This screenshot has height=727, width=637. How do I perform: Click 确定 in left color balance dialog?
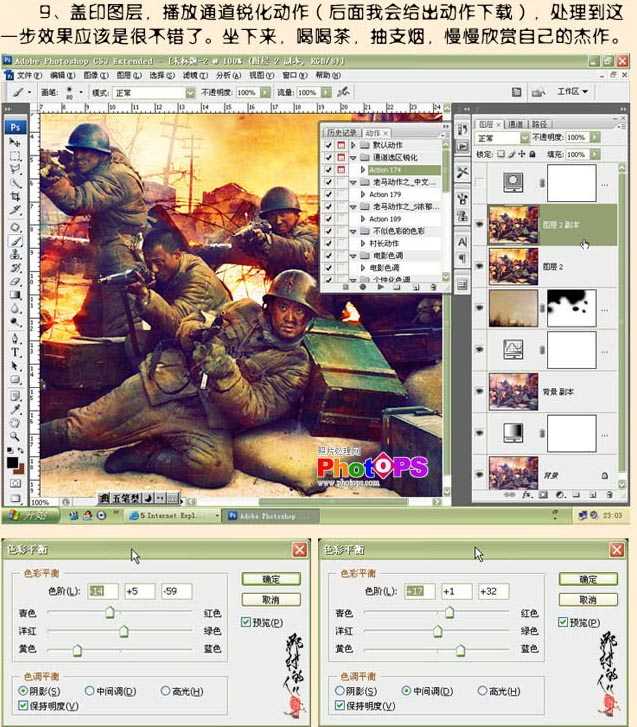coord(271,579)
